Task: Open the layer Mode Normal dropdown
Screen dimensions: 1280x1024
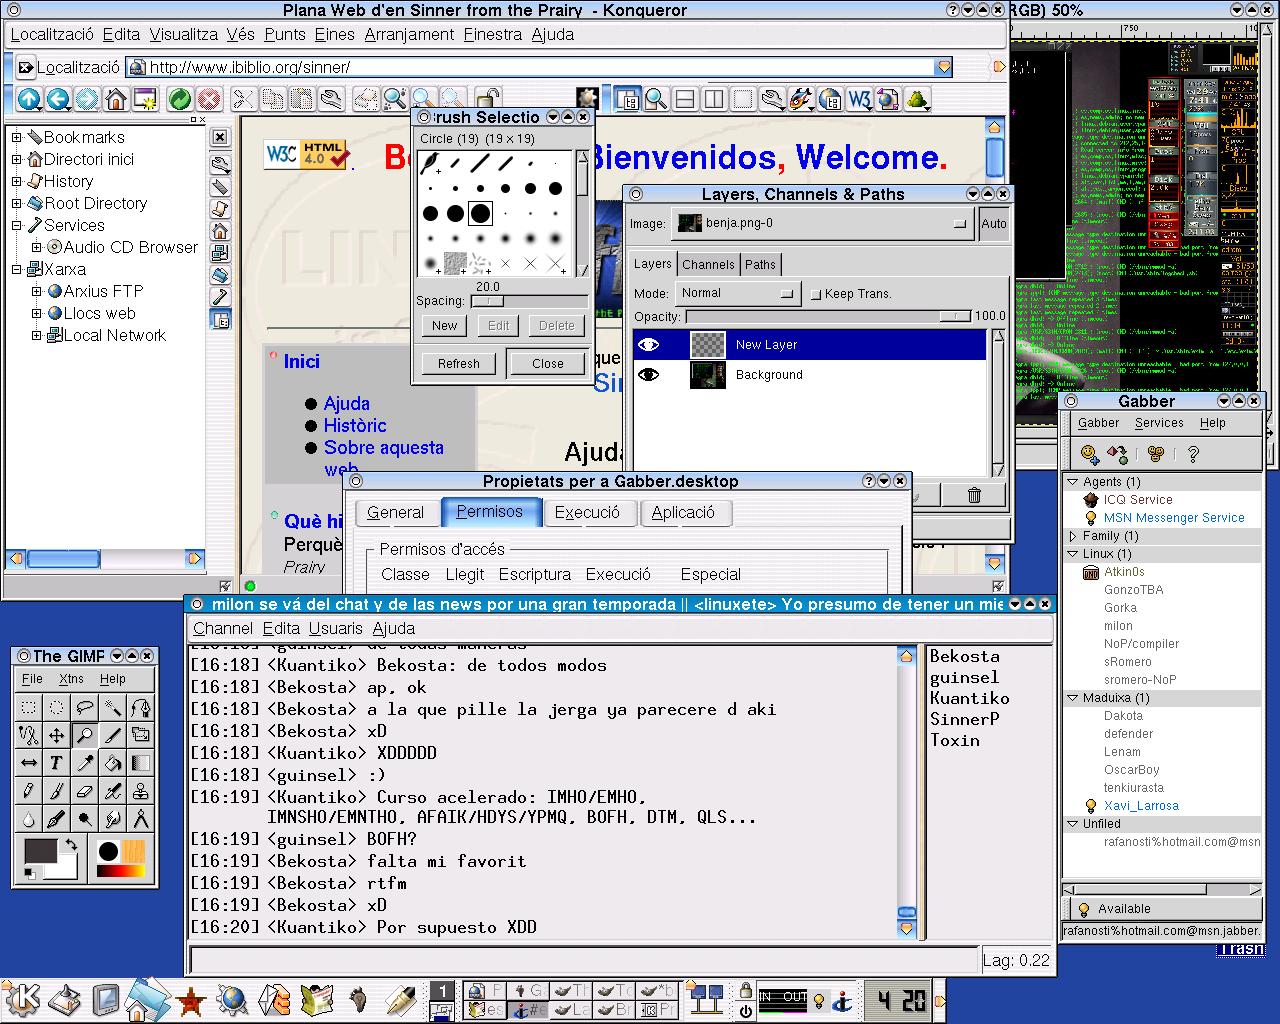Action: click(x=738, y=293)
